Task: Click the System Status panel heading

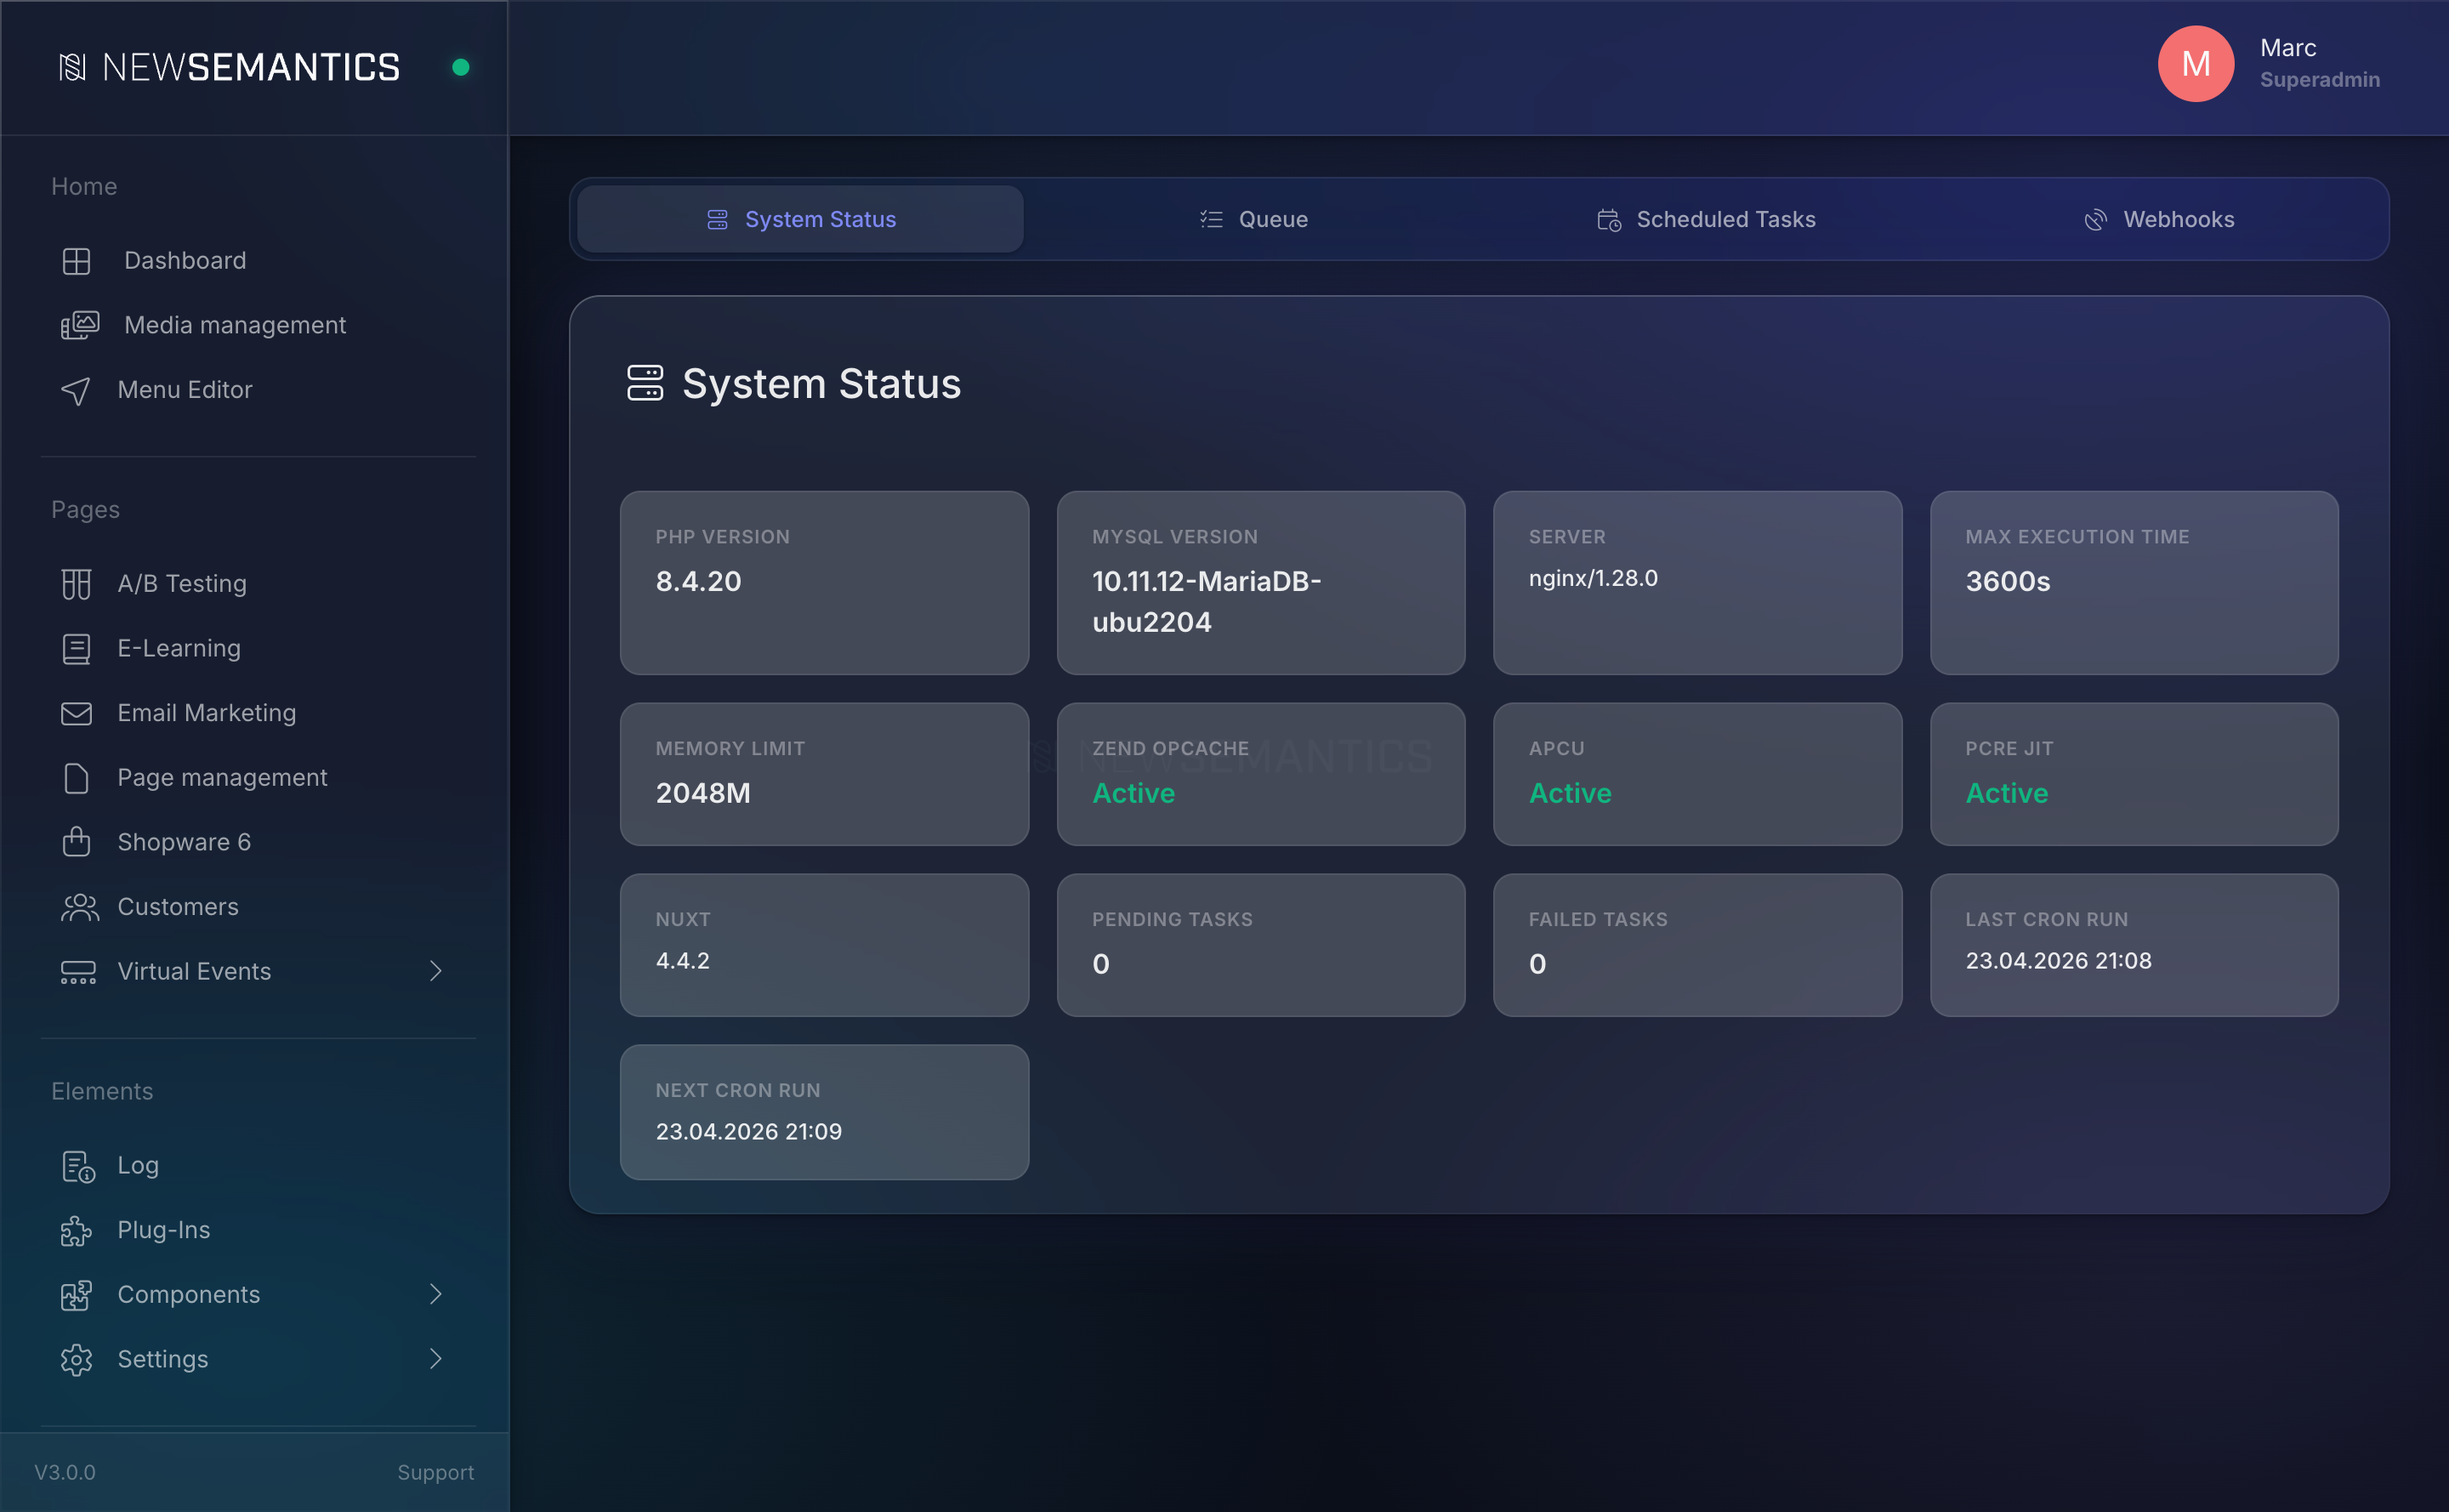Action: pos(821,384)
